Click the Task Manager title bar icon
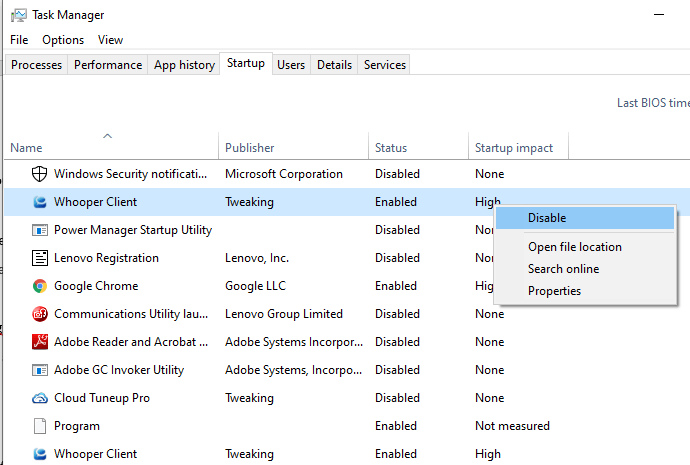The height and width of the screenshot is (465, 690). pos(18,15)
